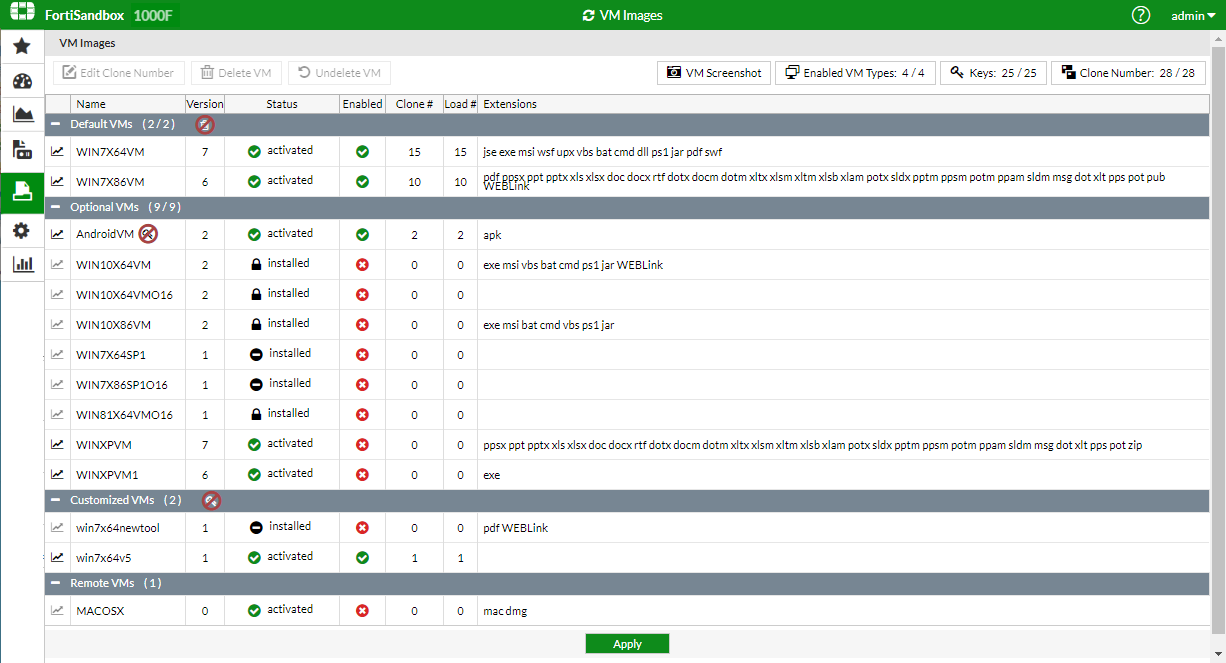Select the active Virtual Machine sidebar icon
1226x663 pixels.
[x=22, y=191]
